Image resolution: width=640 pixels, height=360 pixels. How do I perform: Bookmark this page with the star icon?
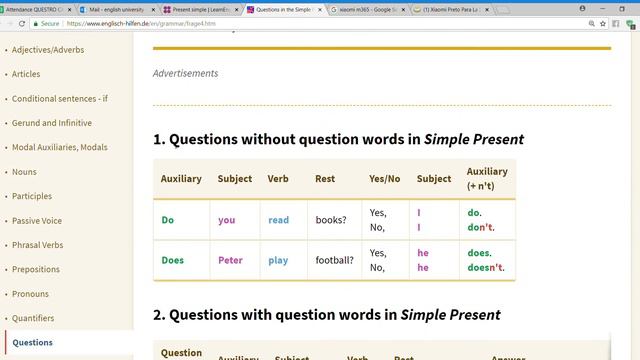click(603, 24)
